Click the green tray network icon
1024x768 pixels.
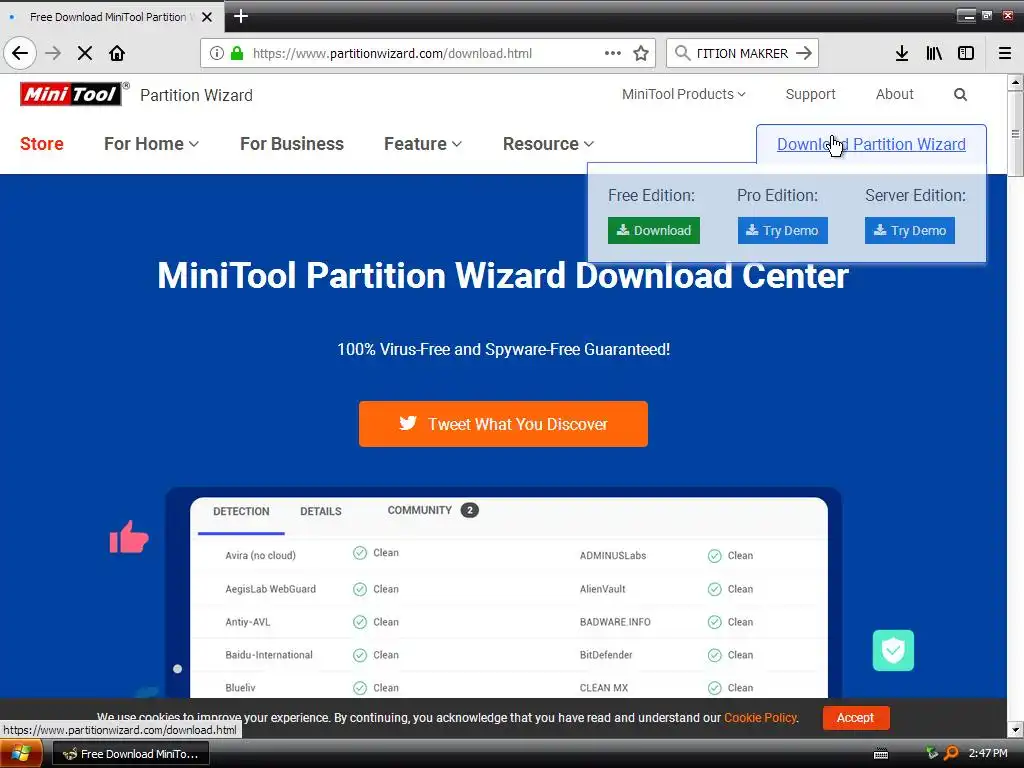click(931, 753)
